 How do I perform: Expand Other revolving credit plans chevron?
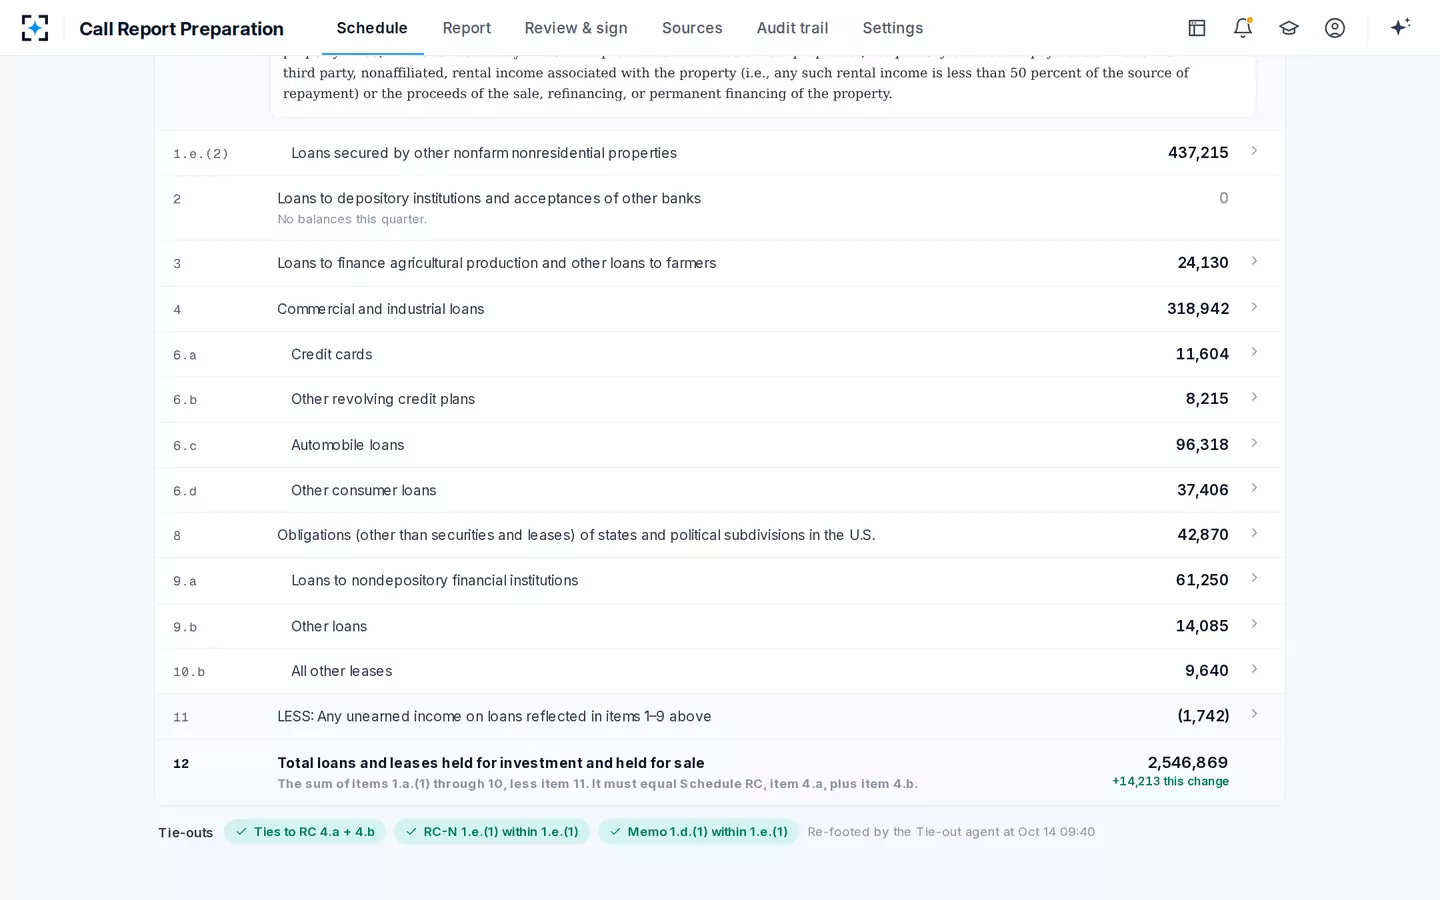click(1254, 397)
